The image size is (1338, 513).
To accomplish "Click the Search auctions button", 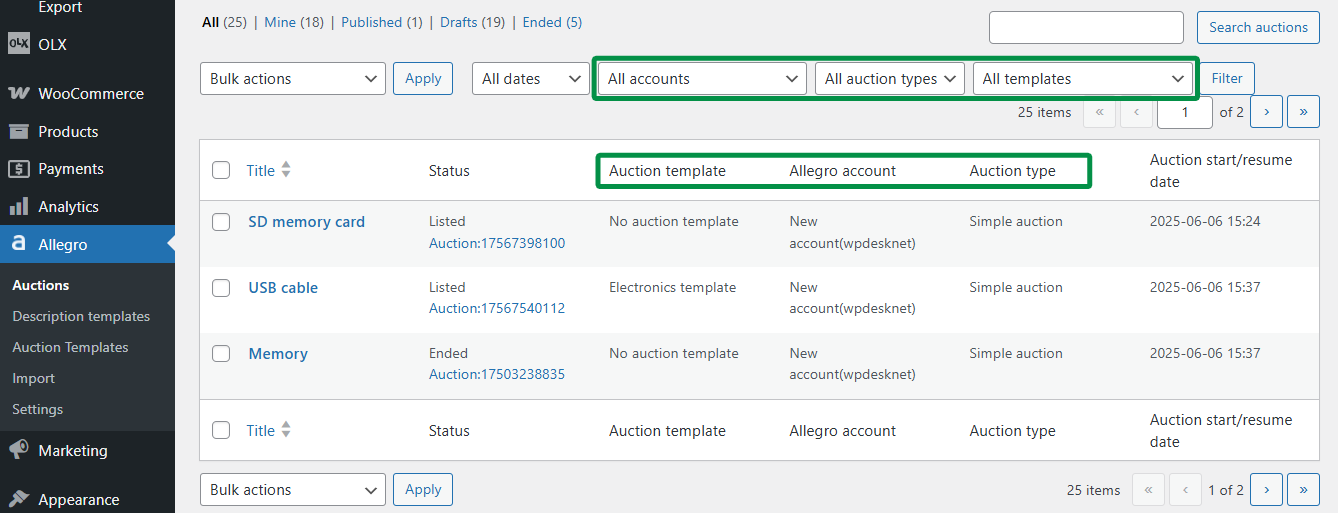I will (1258, 27).
